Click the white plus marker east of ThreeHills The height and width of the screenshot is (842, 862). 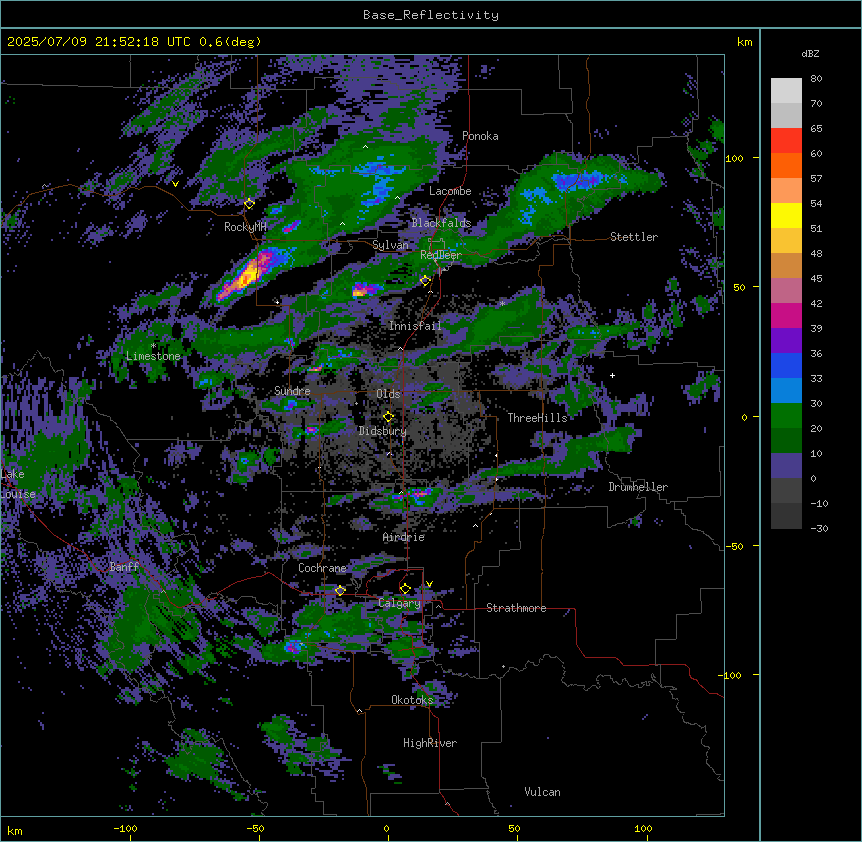point(612,375)
